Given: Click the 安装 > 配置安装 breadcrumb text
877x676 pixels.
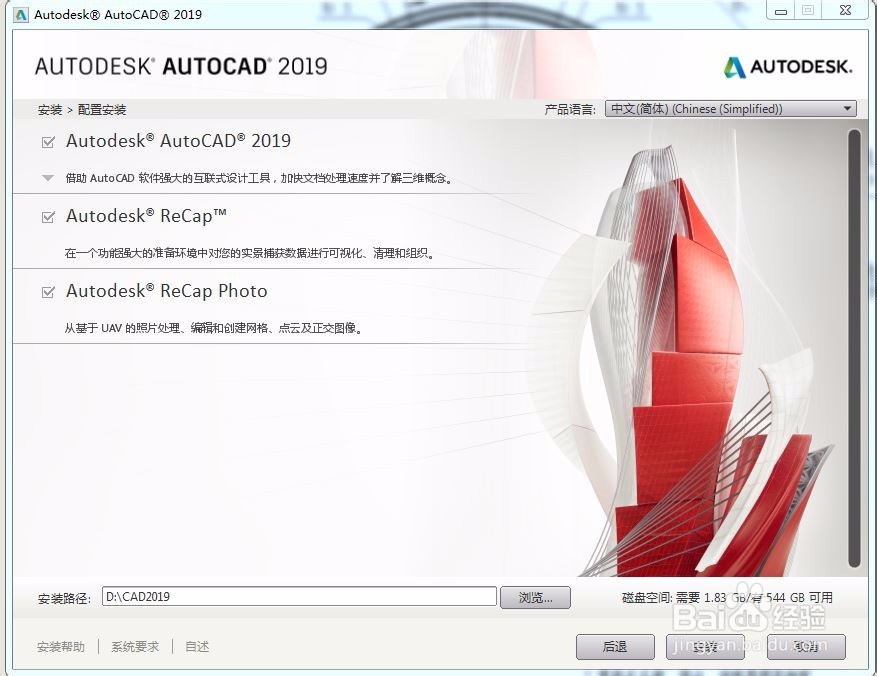Looking at the screenshot, I should (x=82, y=110).
